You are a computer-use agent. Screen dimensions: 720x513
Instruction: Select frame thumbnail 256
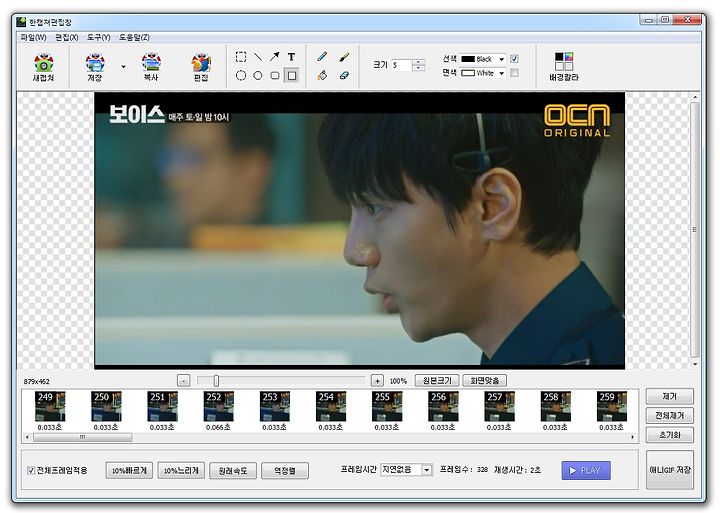(443, 406)
